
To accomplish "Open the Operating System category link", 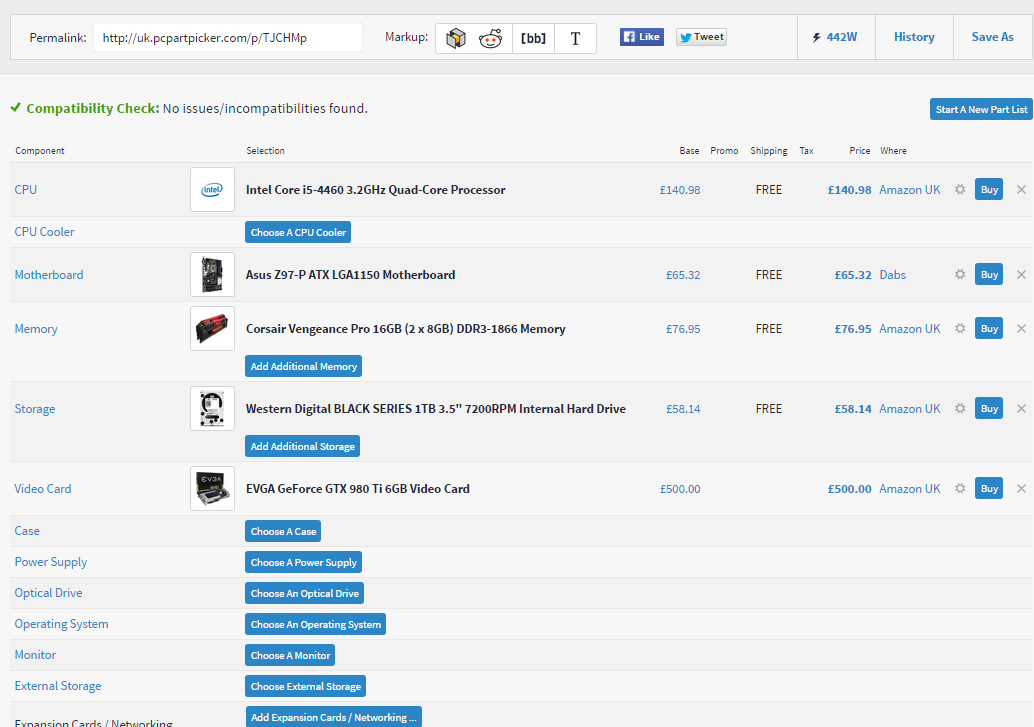I will tap(61, 623).
